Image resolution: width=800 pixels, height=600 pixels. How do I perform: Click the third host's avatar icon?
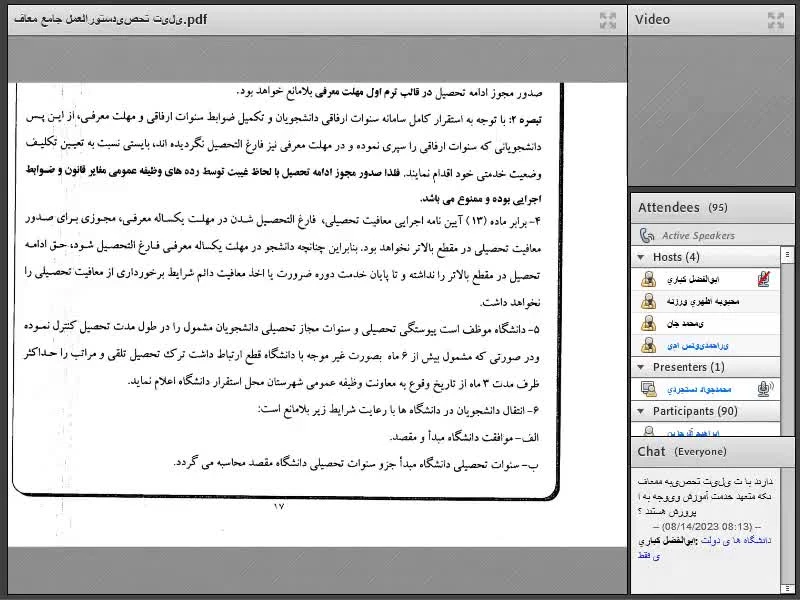[x=648, y=323]
